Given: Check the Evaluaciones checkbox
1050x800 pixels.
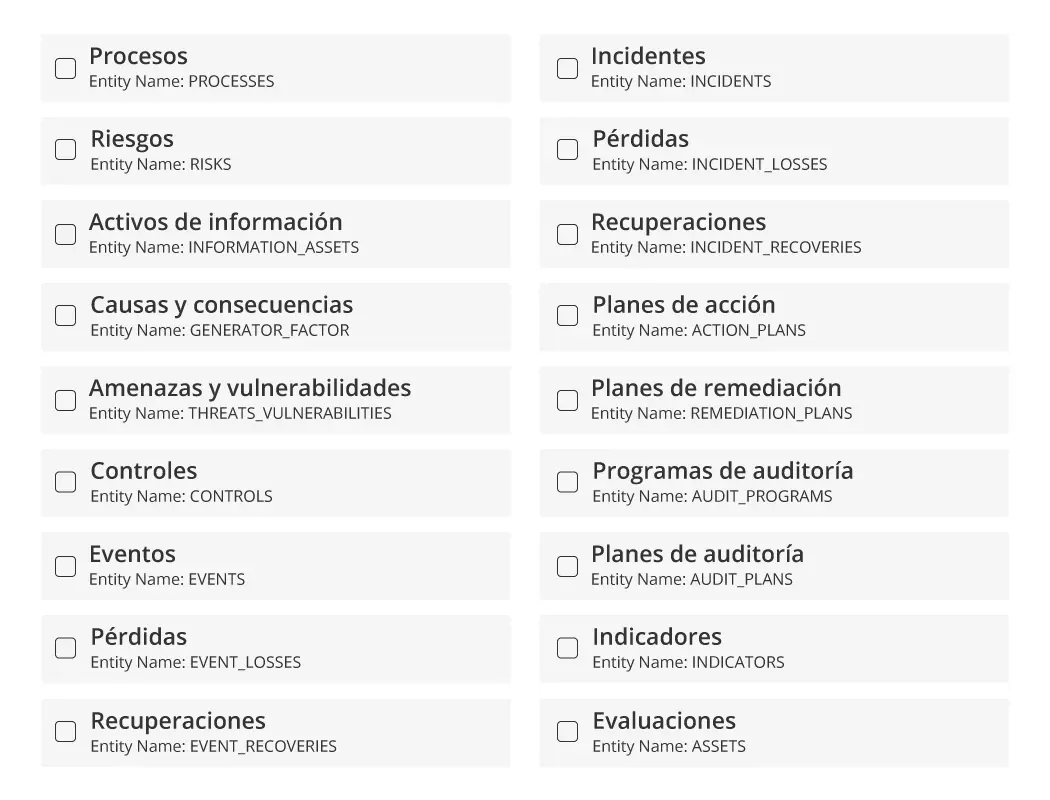Looking at the screenshot, I should click(x=567, y=731).
